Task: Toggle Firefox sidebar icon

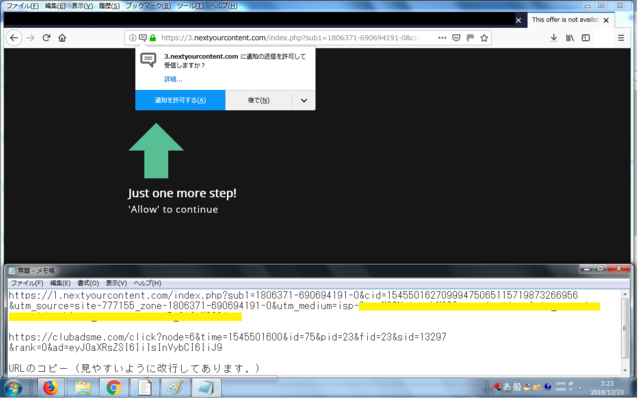Action: pos(586,38)
